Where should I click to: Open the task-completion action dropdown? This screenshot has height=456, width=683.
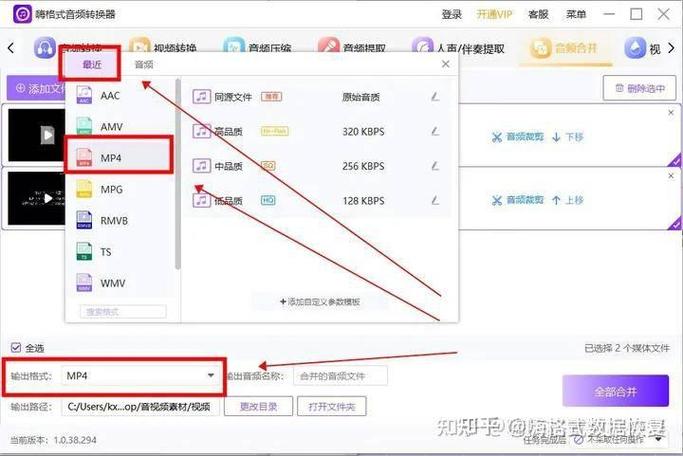(x=659, y=439)
